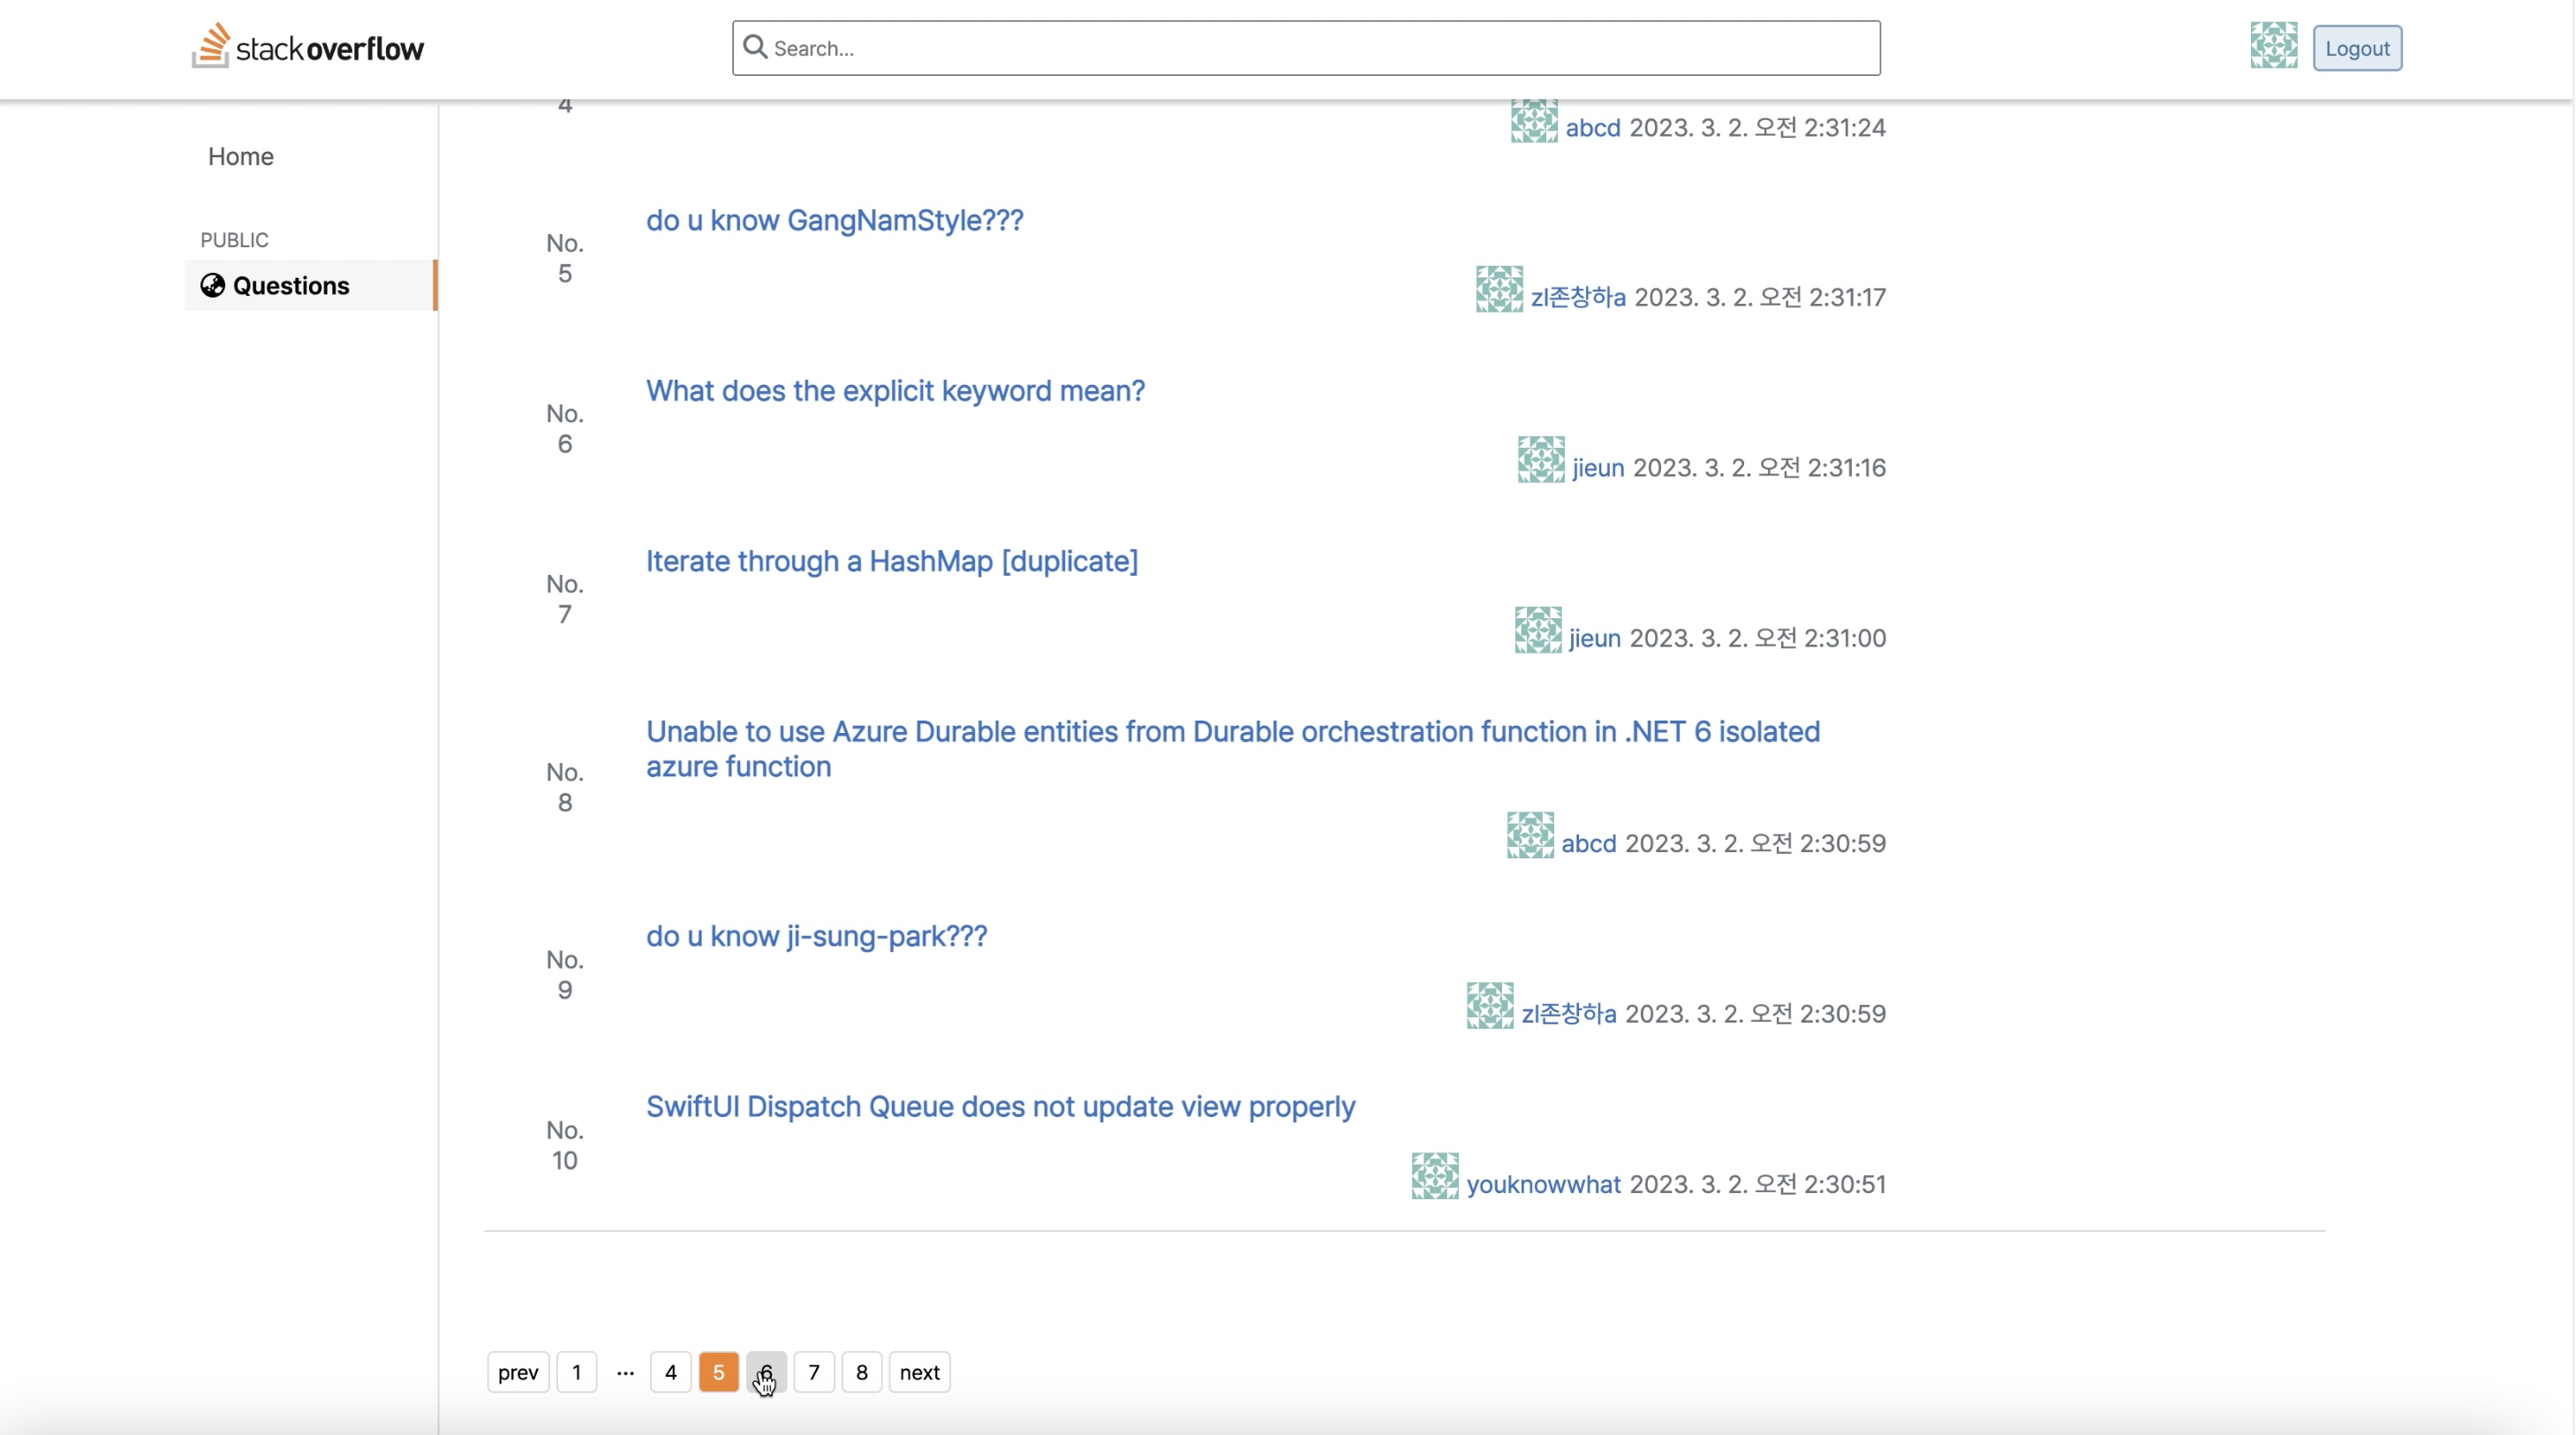Jump to page 1
Image resolution: width=2576 pixels, height=1435 pixels.
(577, 1372)
